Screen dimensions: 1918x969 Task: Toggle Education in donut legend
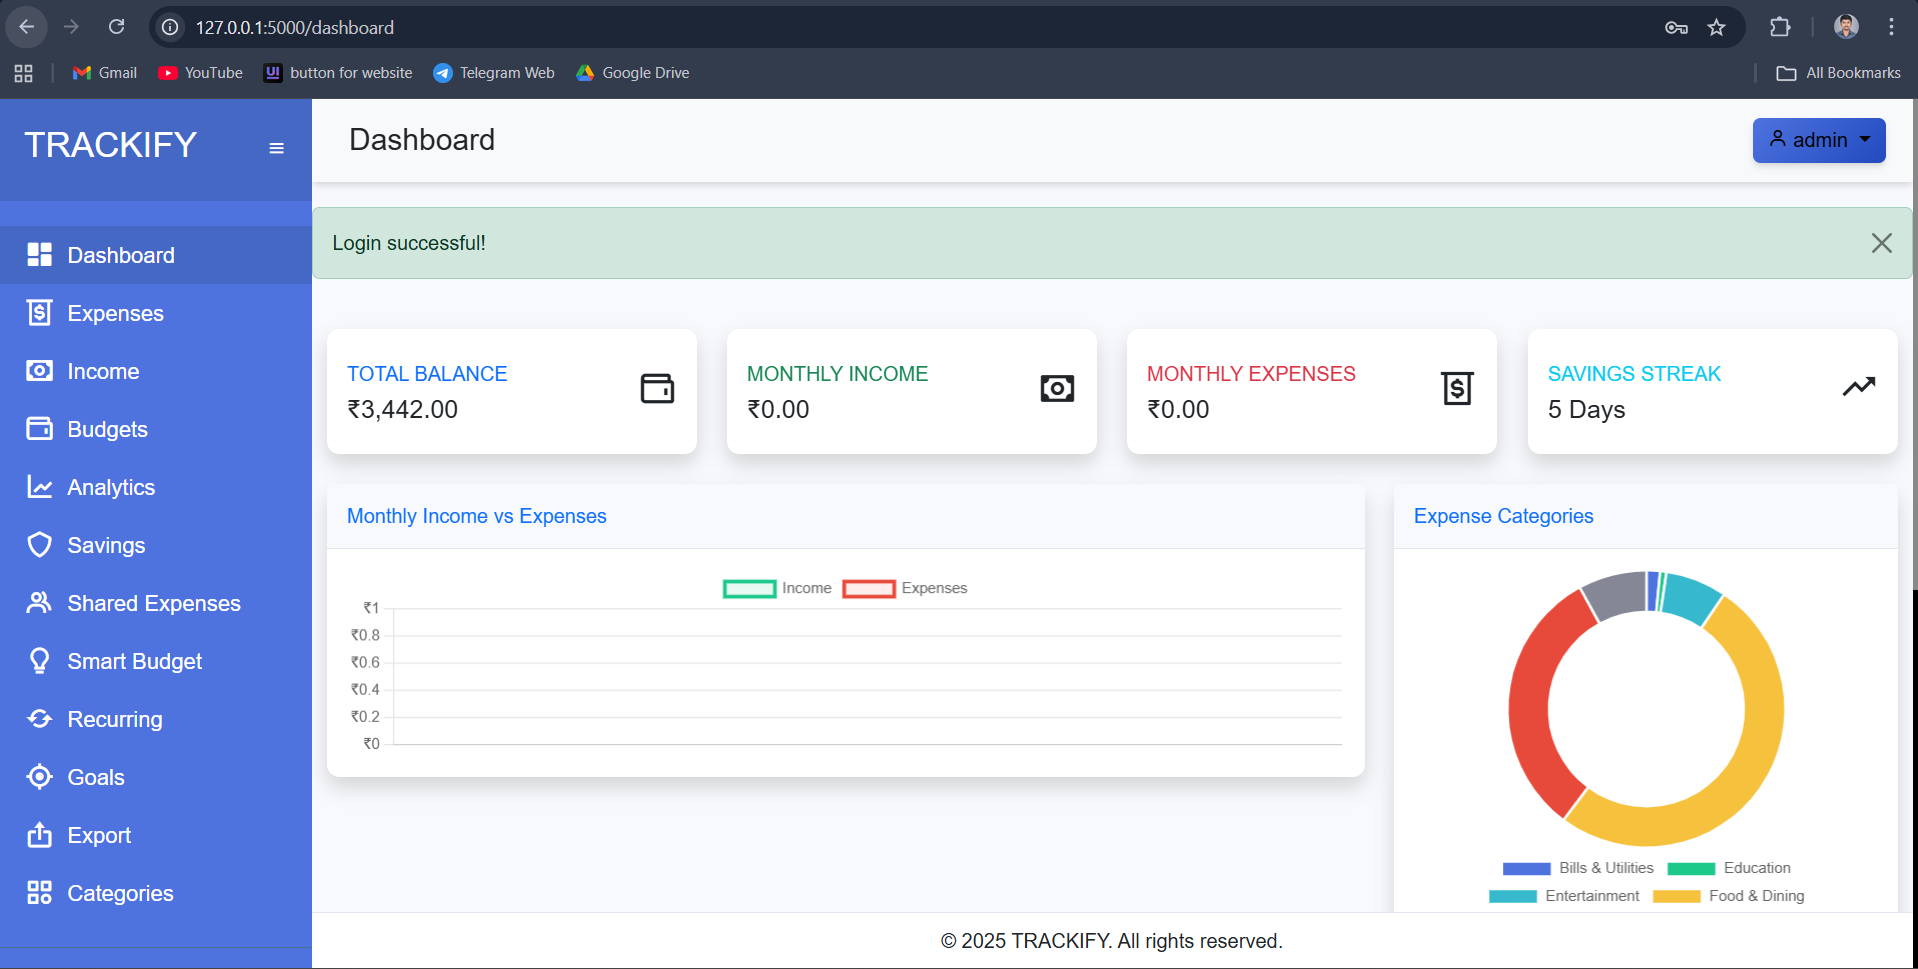tap(1729, 868)
